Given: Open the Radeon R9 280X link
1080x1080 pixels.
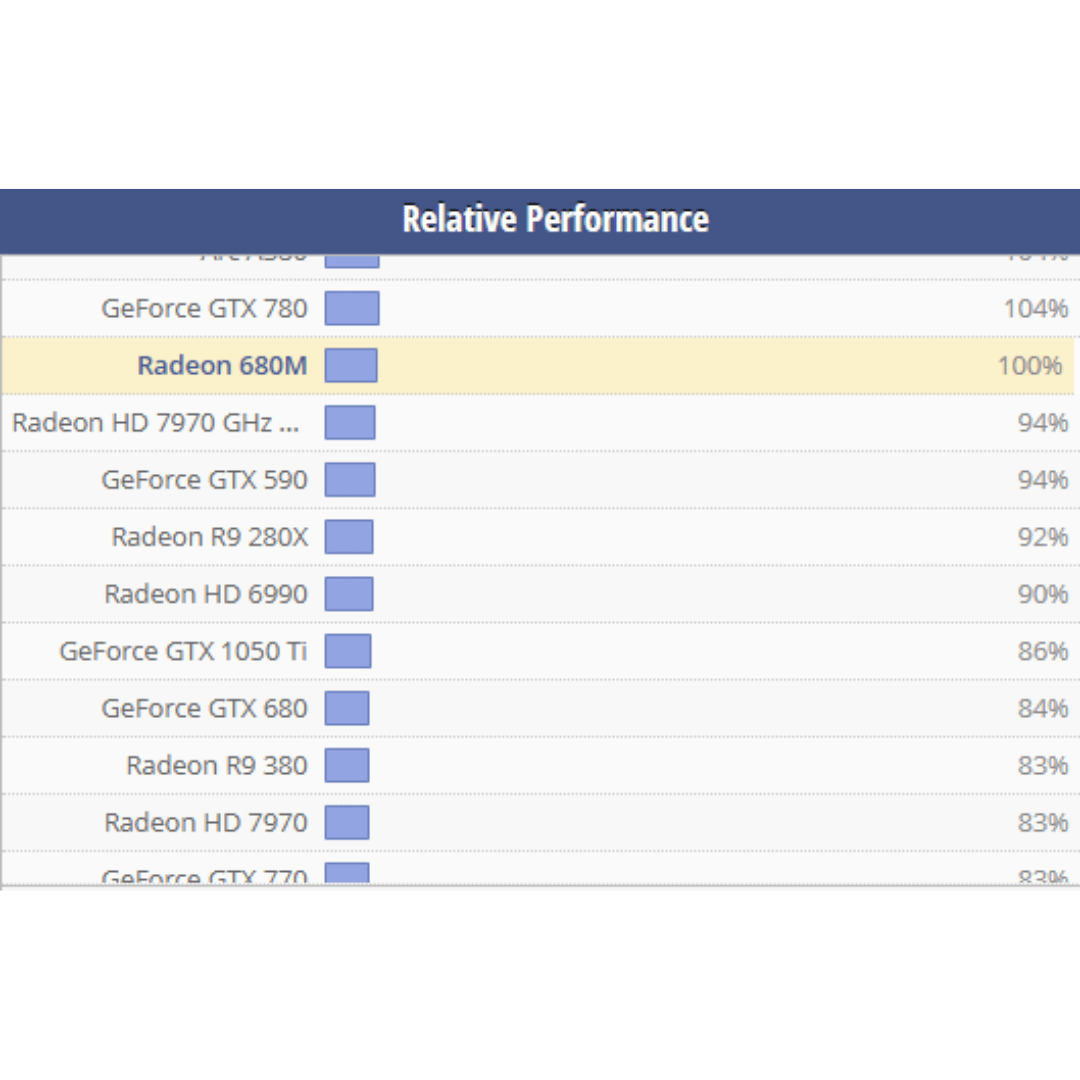Looking at the screenshot, I should [x=209, y=537].
